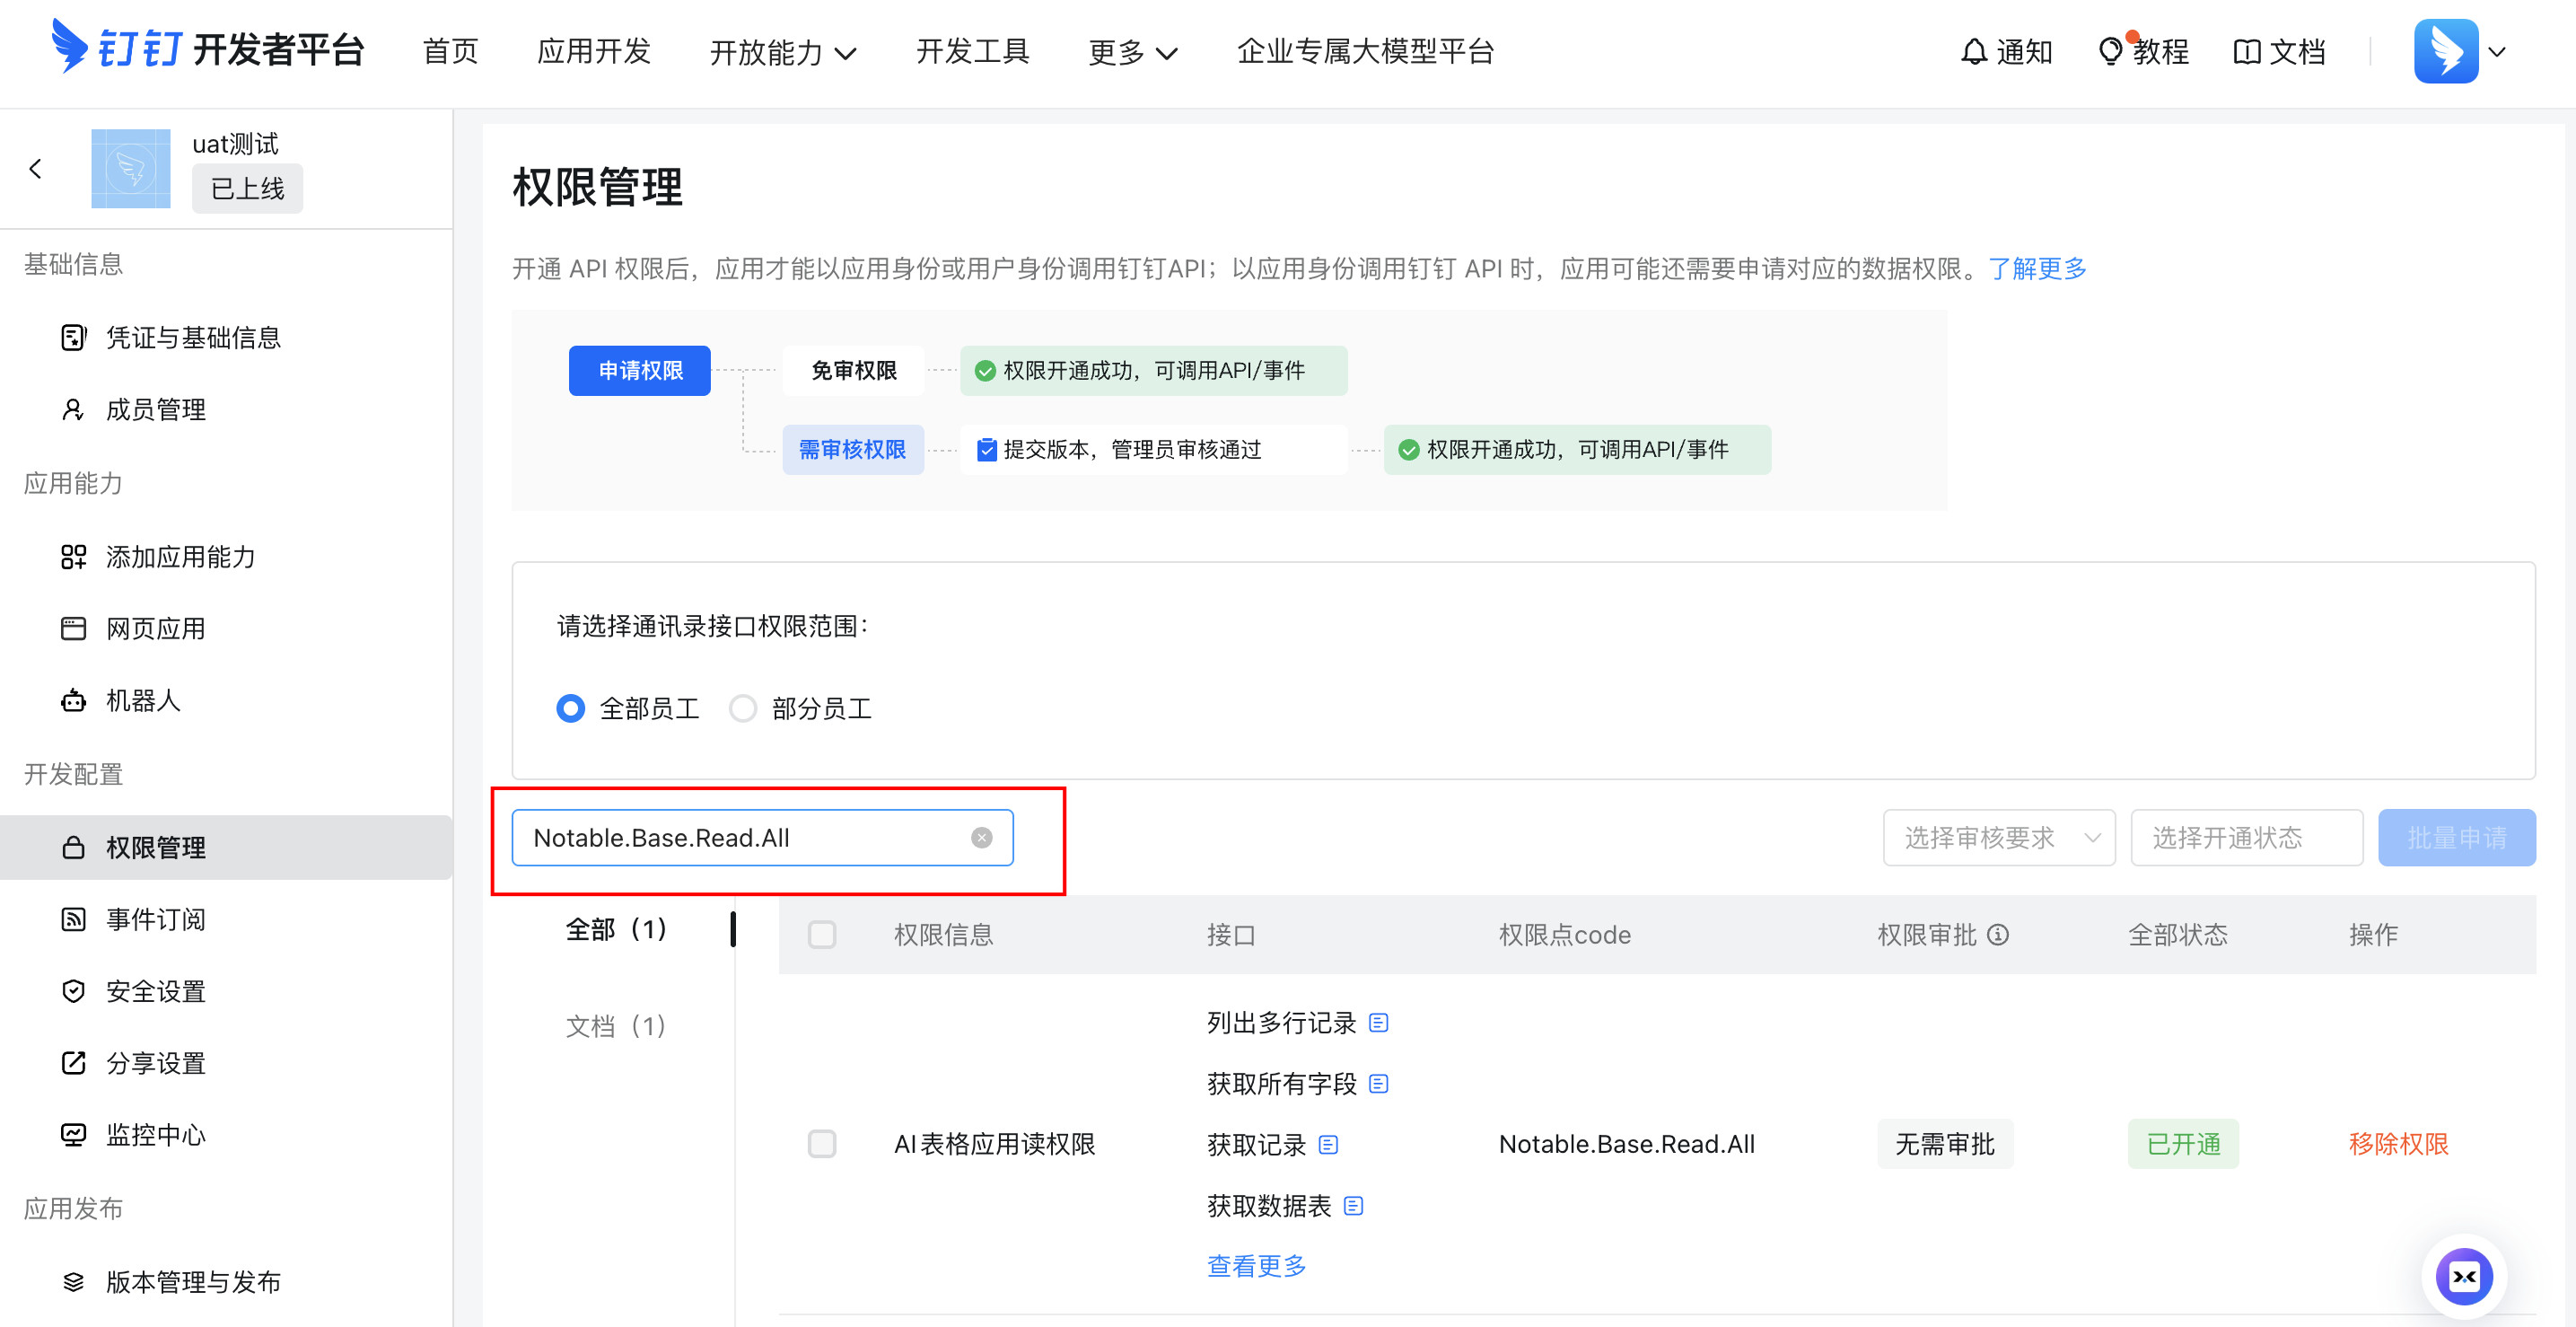Expand the 选择审核要求 dropdown
The image size is (2576, 1327).
tap(1998, 838)
